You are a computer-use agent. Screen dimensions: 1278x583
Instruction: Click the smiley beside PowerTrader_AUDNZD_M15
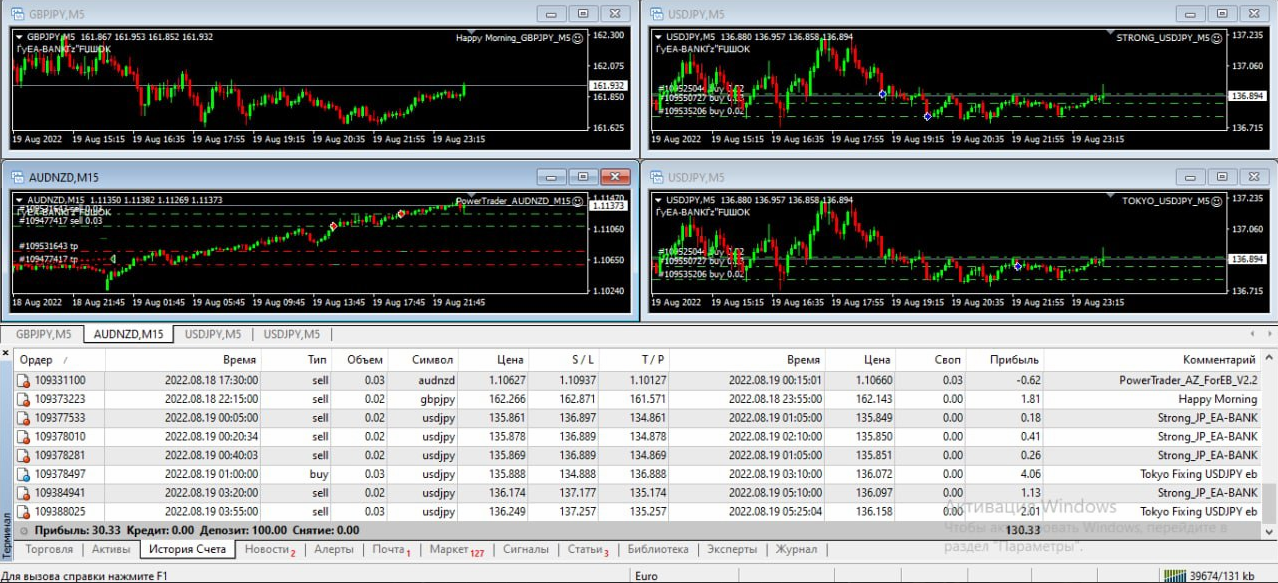pyautogui.click(x=577, y=201)
